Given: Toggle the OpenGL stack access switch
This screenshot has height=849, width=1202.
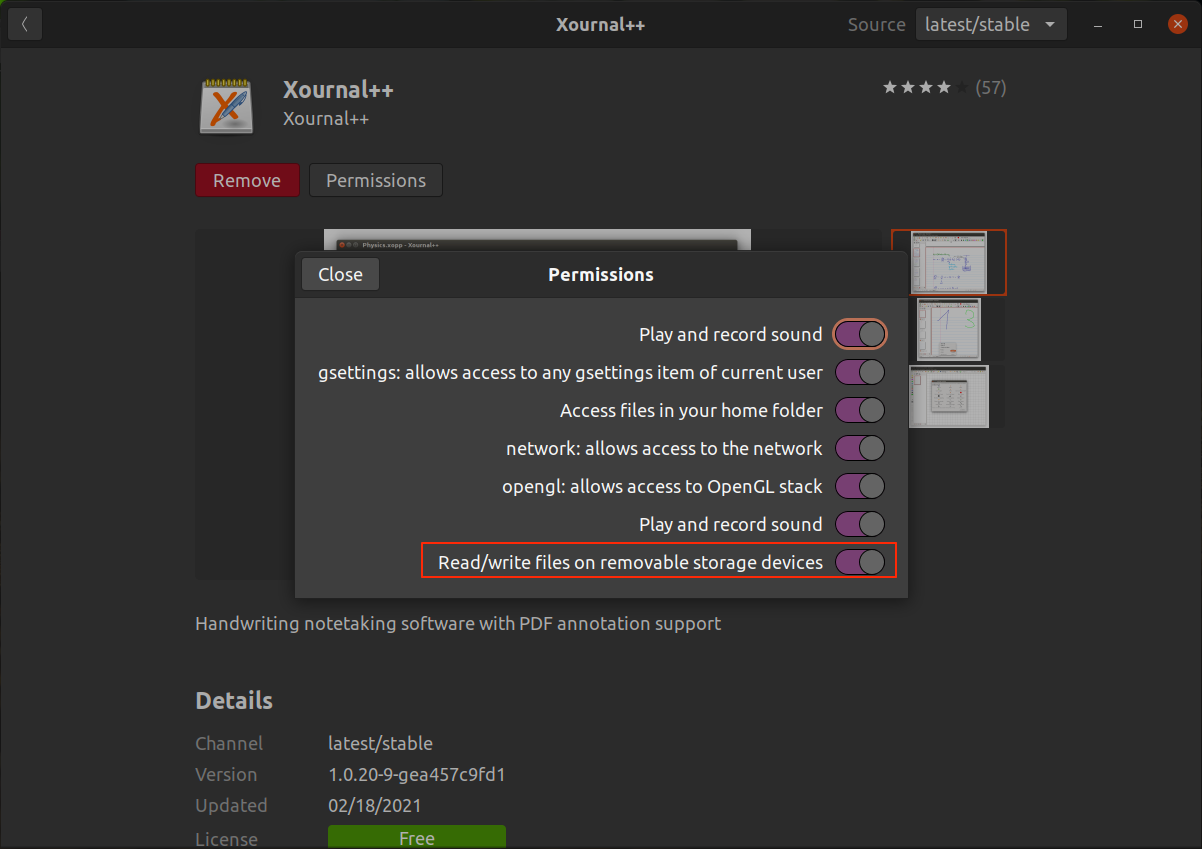Looking at the screenshot, I should click(859, 486).
